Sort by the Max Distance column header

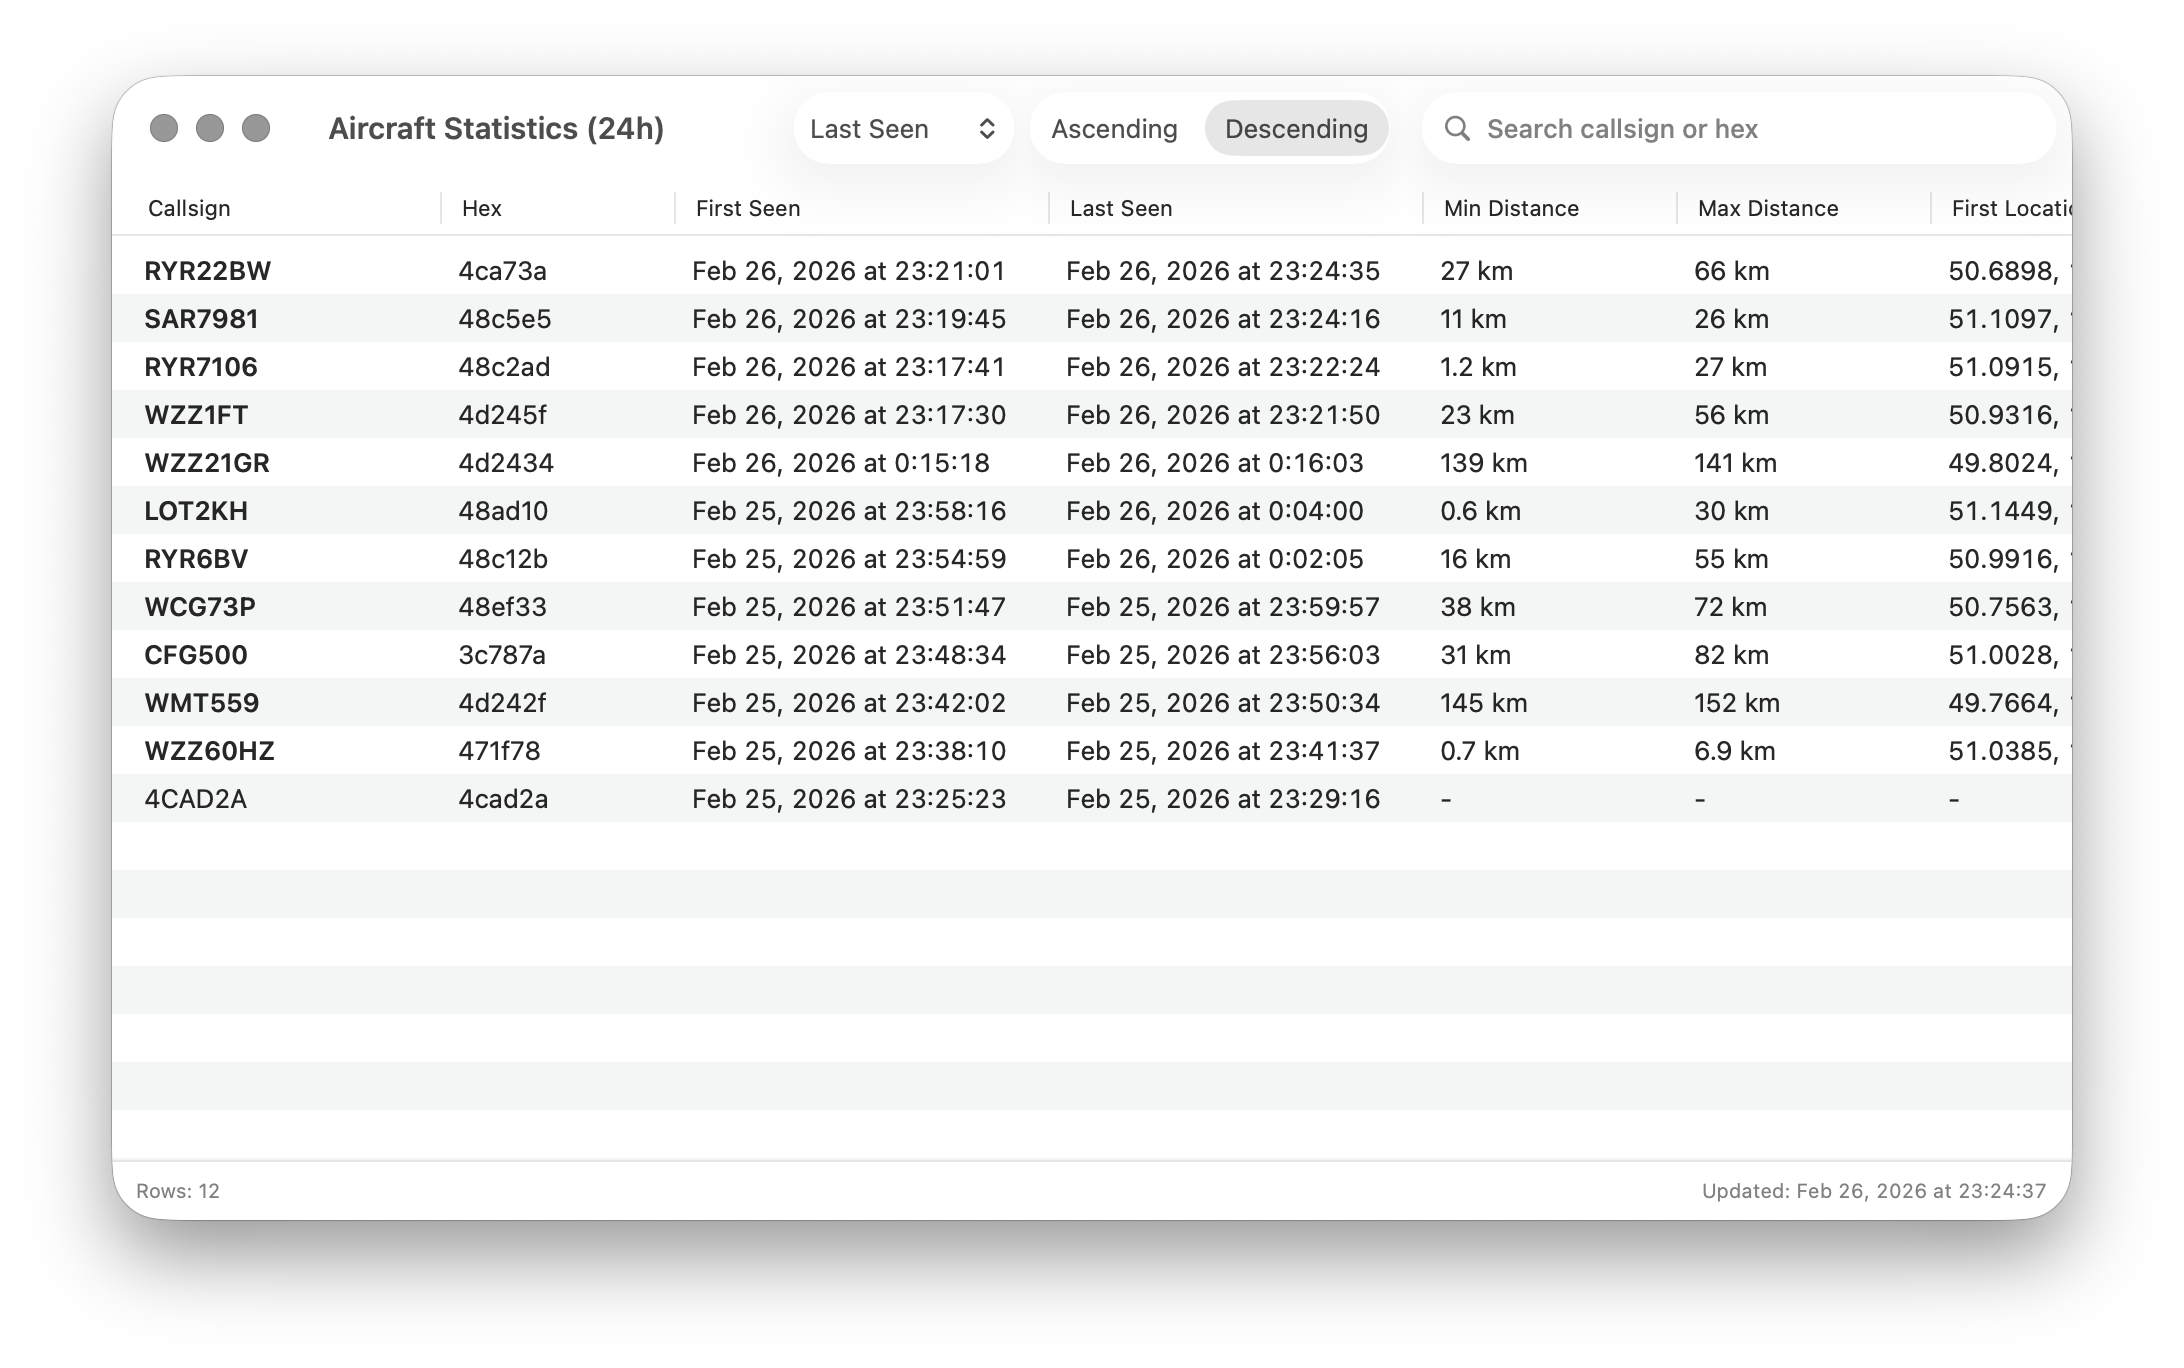pyautogui.click(x=1766, y=208)
